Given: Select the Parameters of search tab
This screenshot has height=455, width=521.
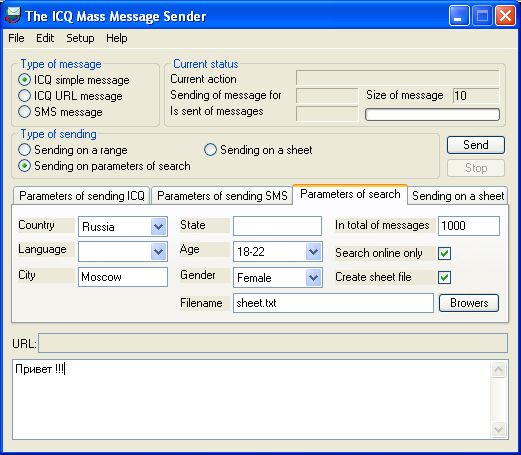Looking at the screenshot, I should pyautogui.click(x=350, y=194).
